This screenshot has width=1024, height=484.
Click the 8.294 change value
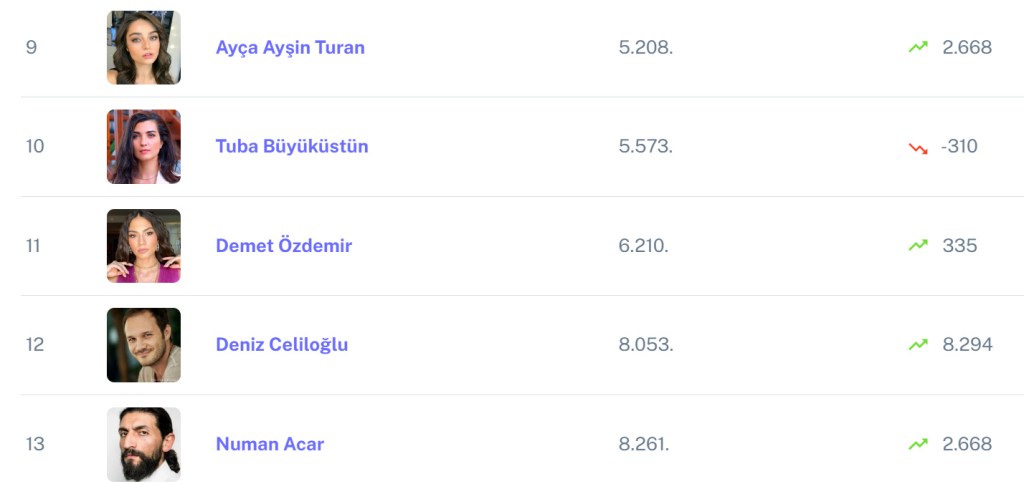click(967, 344)
